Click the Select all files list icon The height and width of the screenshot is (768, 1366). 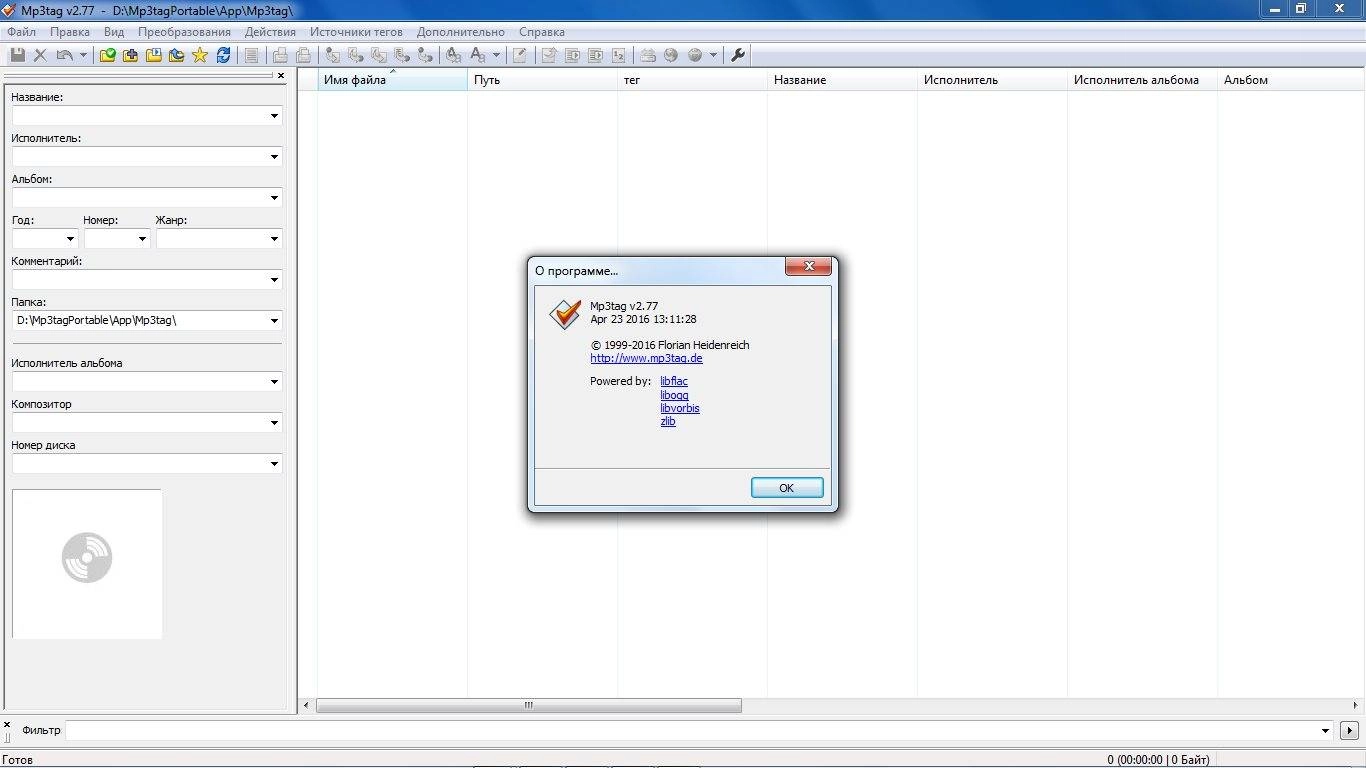pos(251,55)
